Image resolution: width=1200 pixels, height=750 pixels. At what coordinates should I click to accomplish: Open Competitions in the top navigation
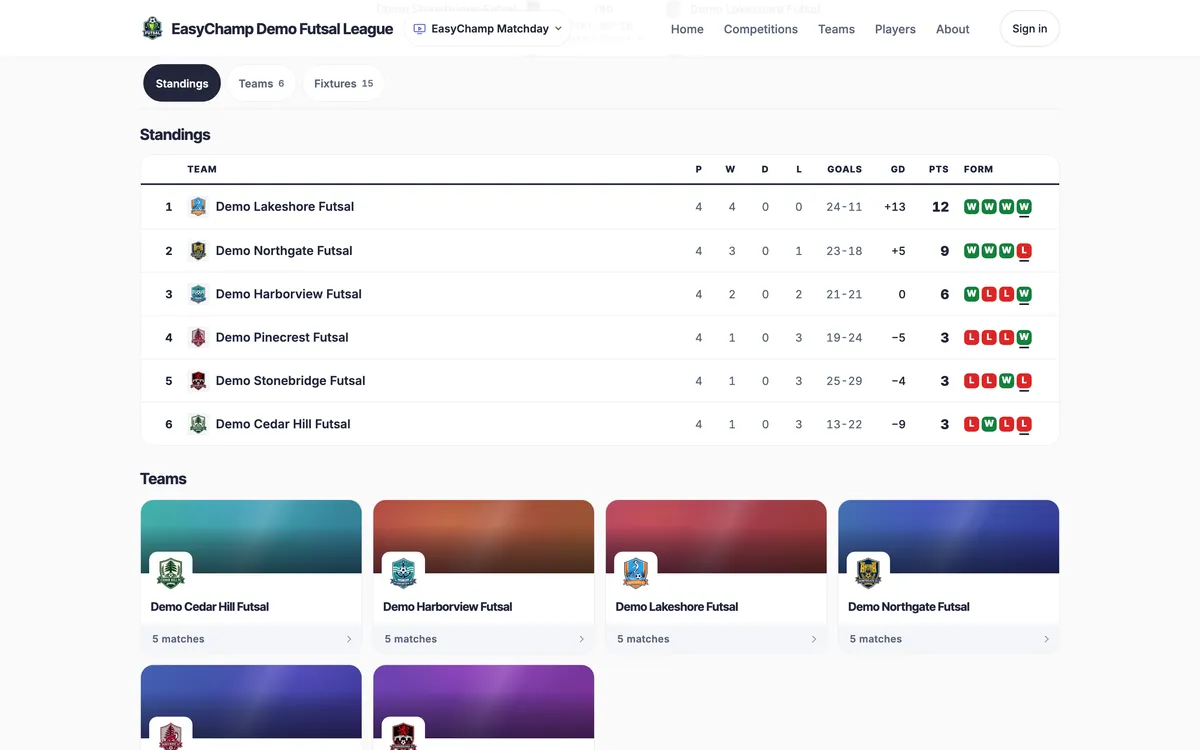[761, 29]
